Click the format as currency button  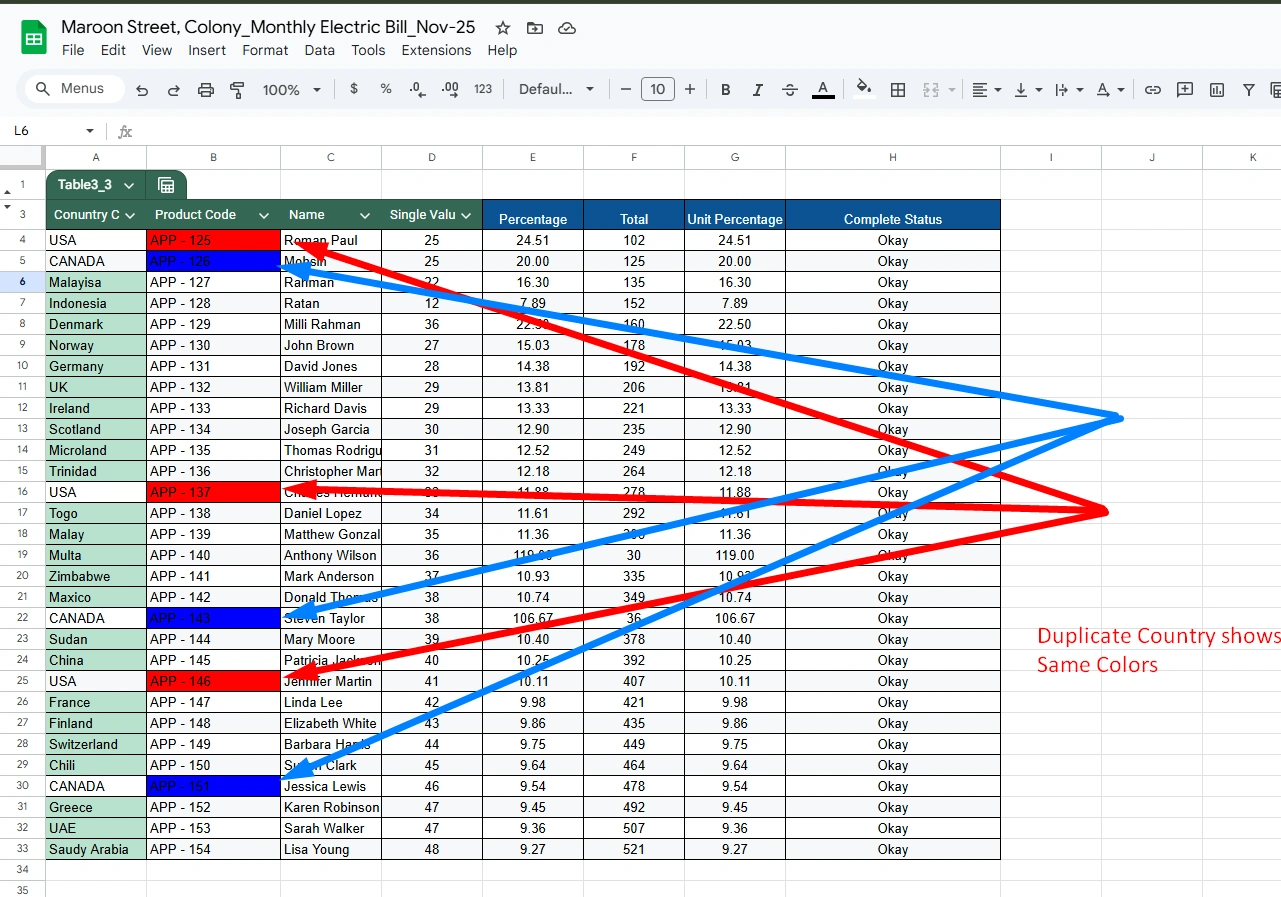tap(354, 89)
